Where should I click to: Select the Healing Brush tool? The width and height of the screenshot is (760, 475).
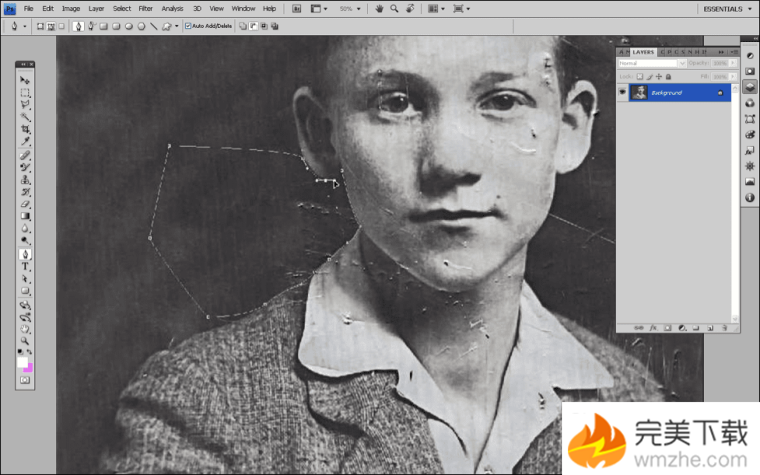pos(25,155)
